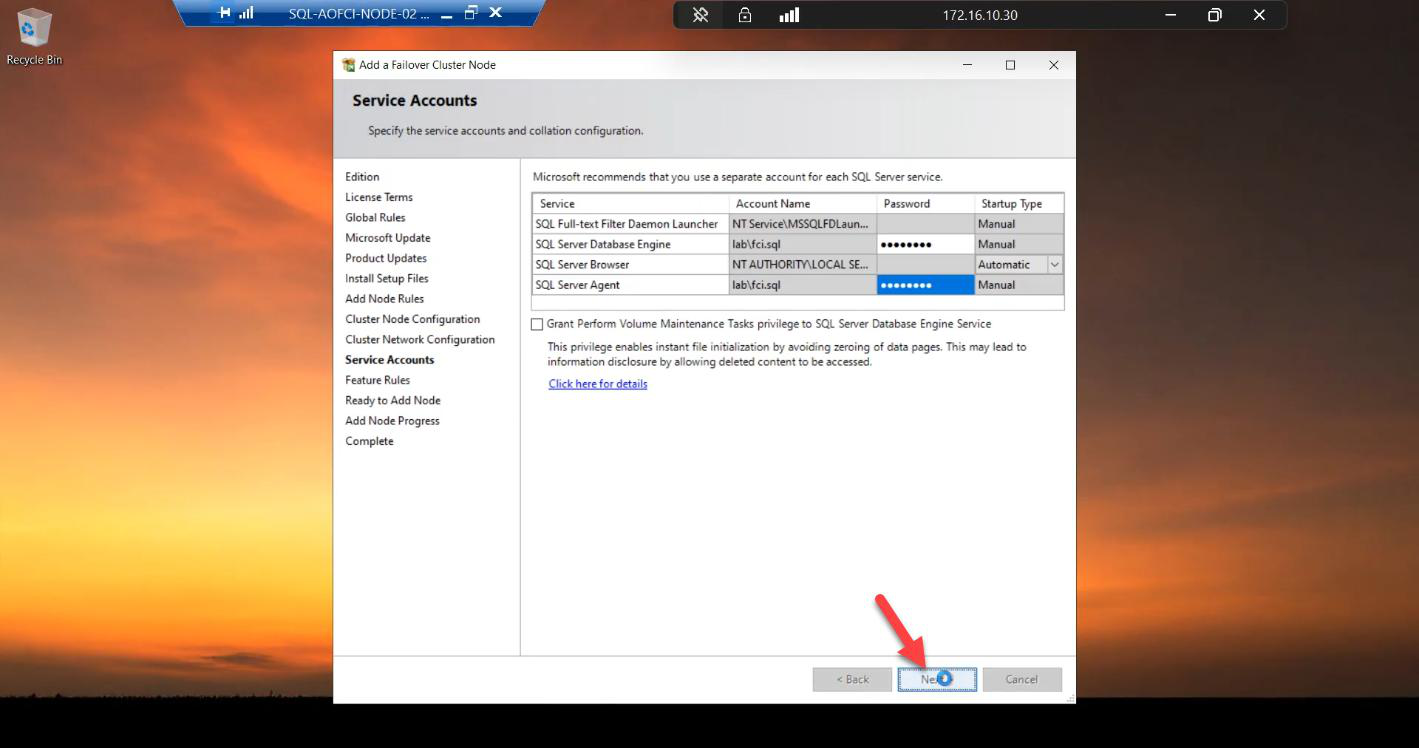Select the Global Rules step

tap(375, 217)
